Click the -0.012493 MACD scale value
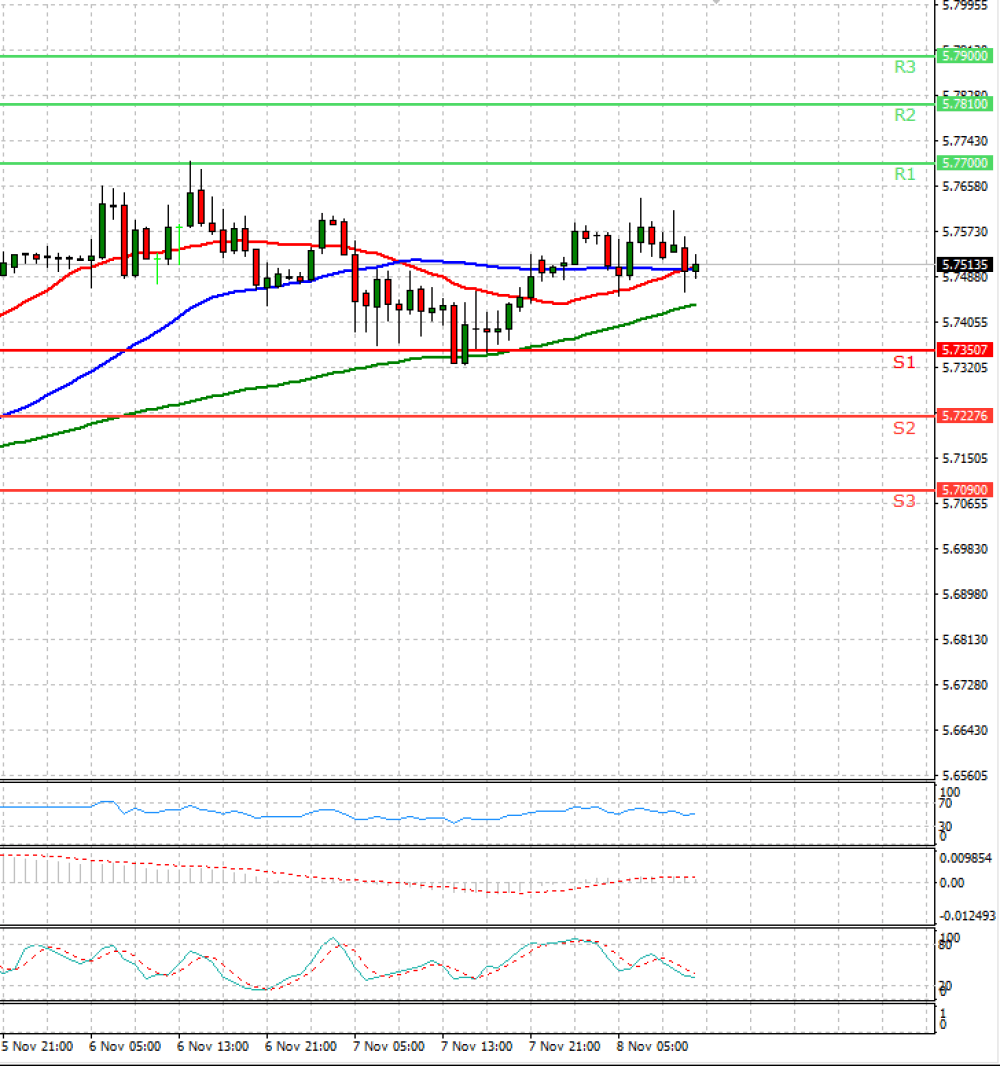Viewport: 1000px width, 1066px height. (x=967, y=916)
